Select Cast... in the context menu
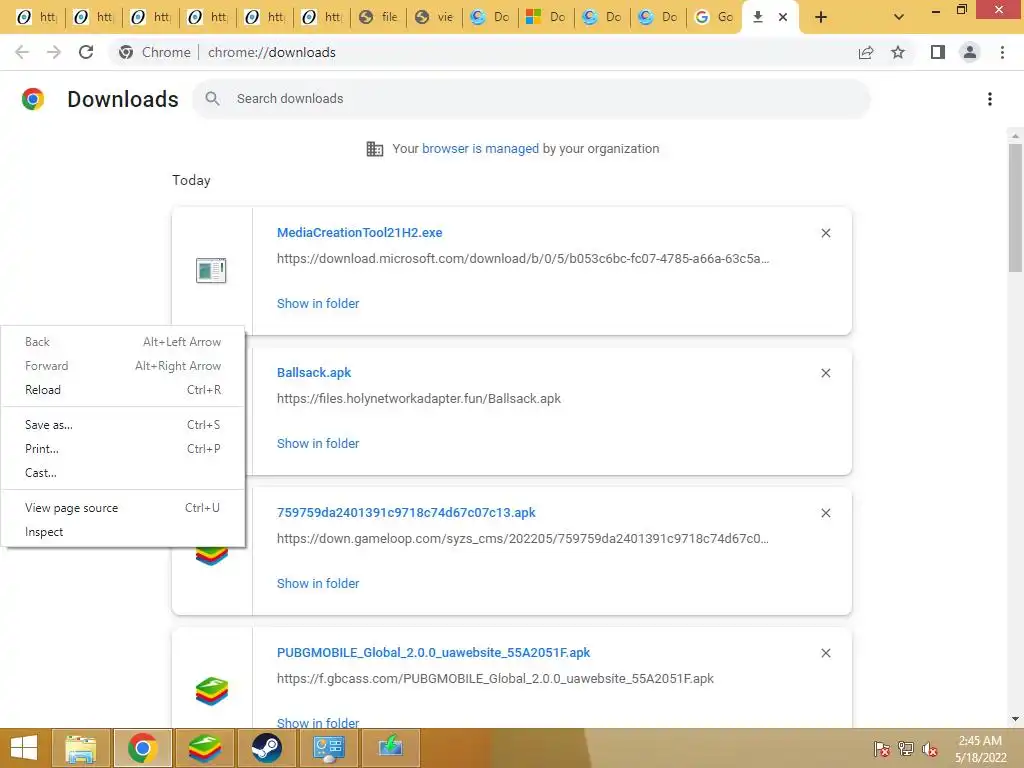The height and width of the screenshot is (768, 1024). [x=123, y=473]
